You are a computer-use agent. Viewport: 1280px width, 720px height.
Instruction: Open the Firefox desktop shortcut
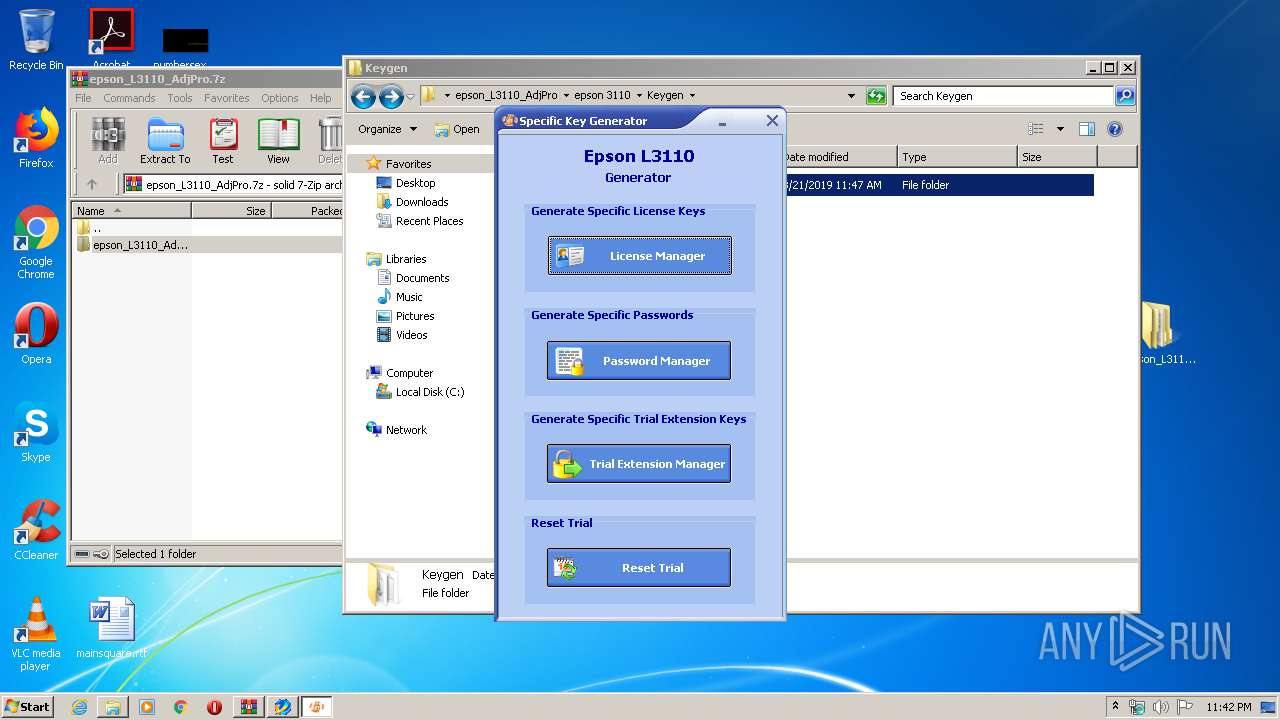click(x=36, y=138)
